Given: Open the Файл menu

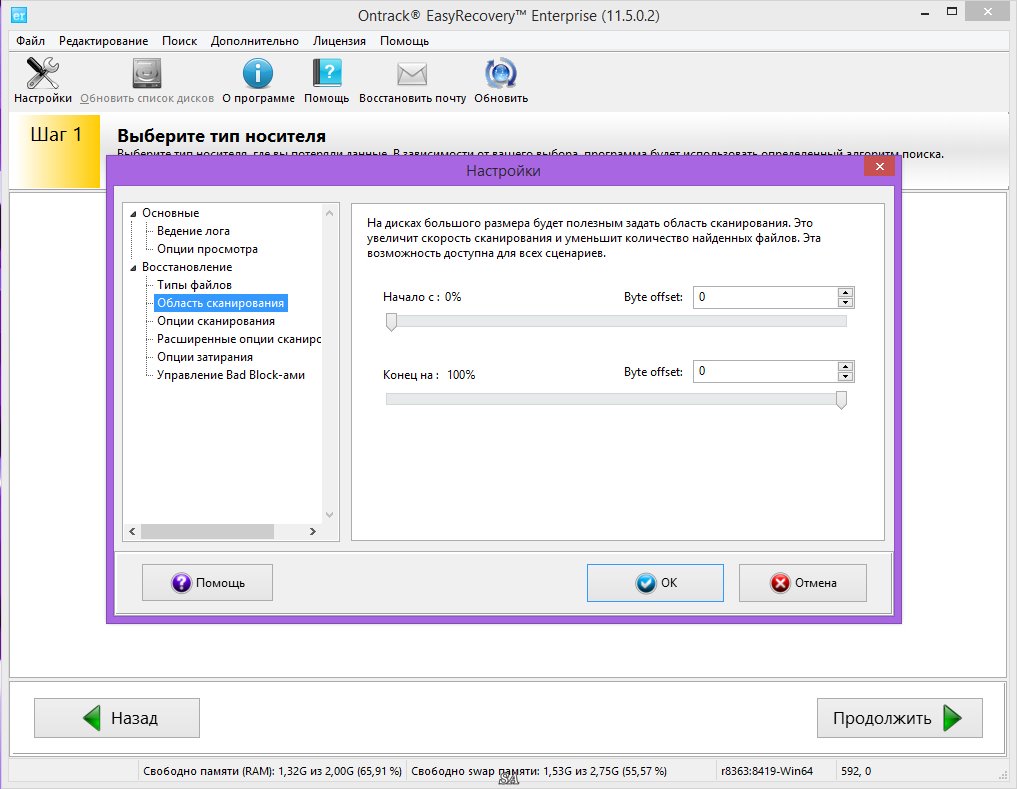Looking at the screenshot, I should tap(30, 41).
